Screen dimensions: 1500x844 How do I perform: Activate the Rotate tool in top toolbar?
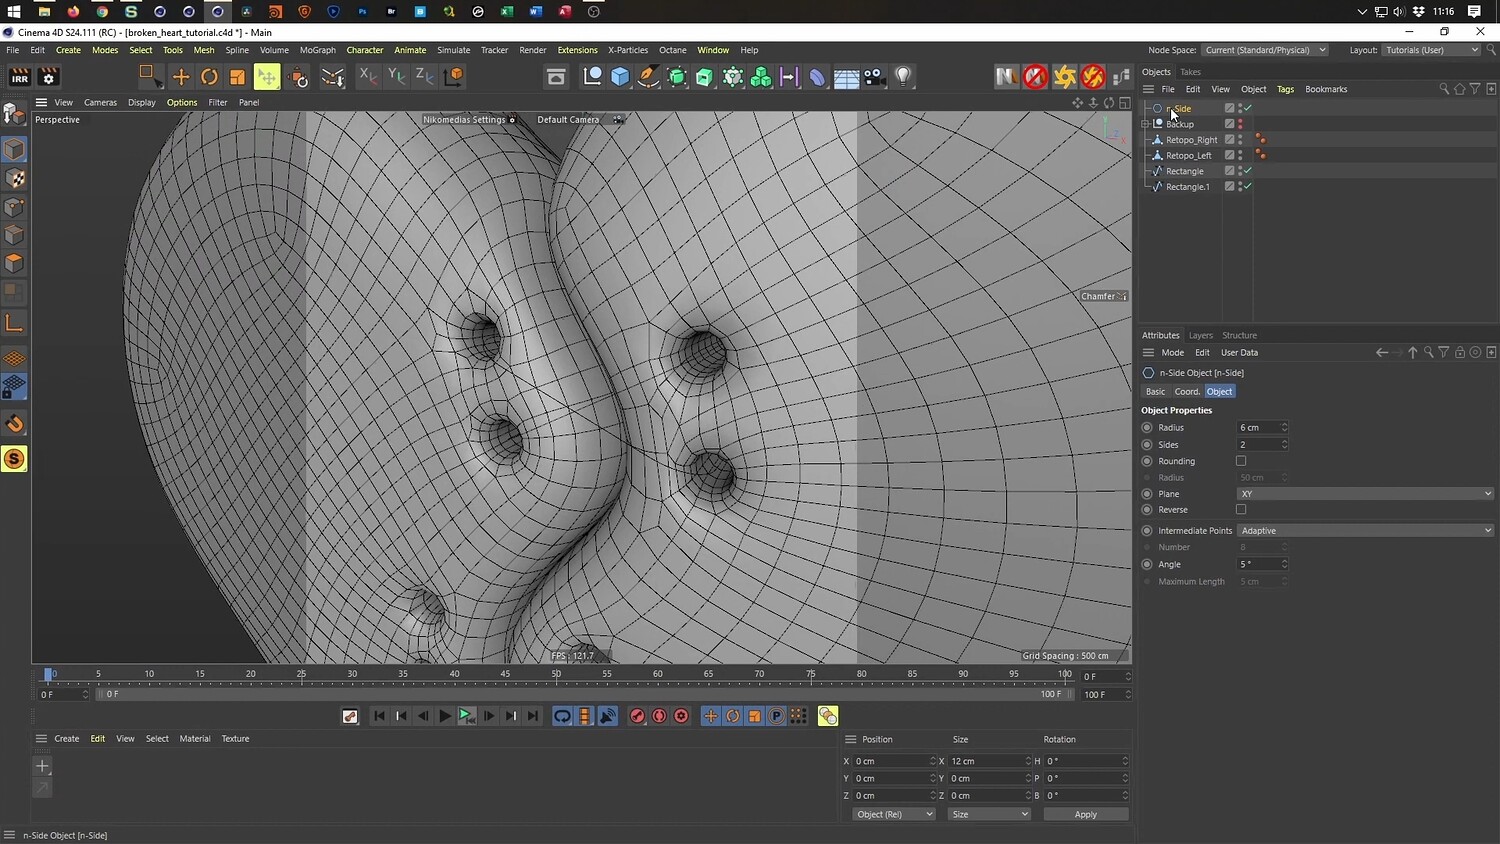point(209,77)
